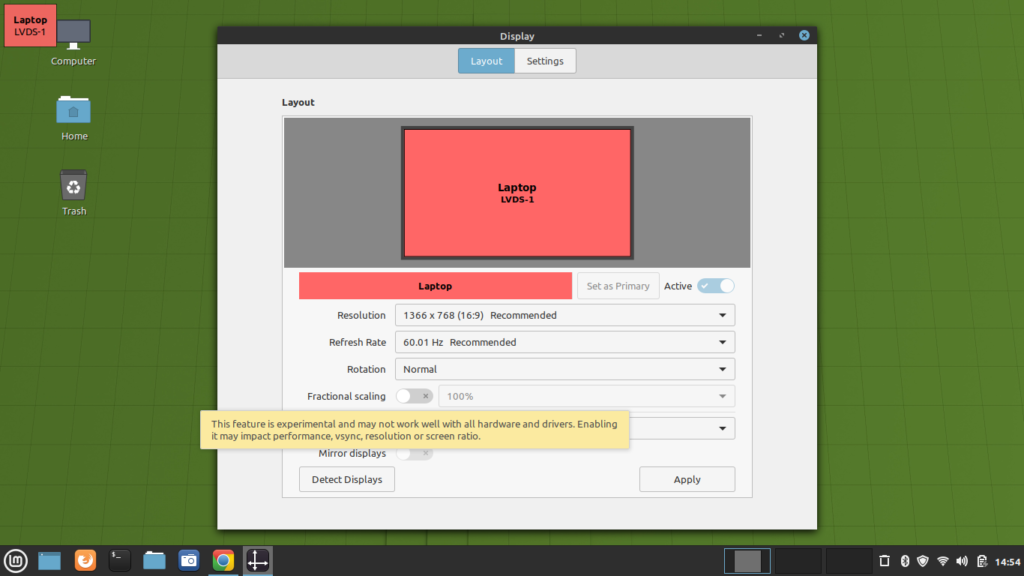This screenshot has height=576, width=1024.
Task: Click the Google Chrome taskbar icon
Action: (x=223, y=560)
